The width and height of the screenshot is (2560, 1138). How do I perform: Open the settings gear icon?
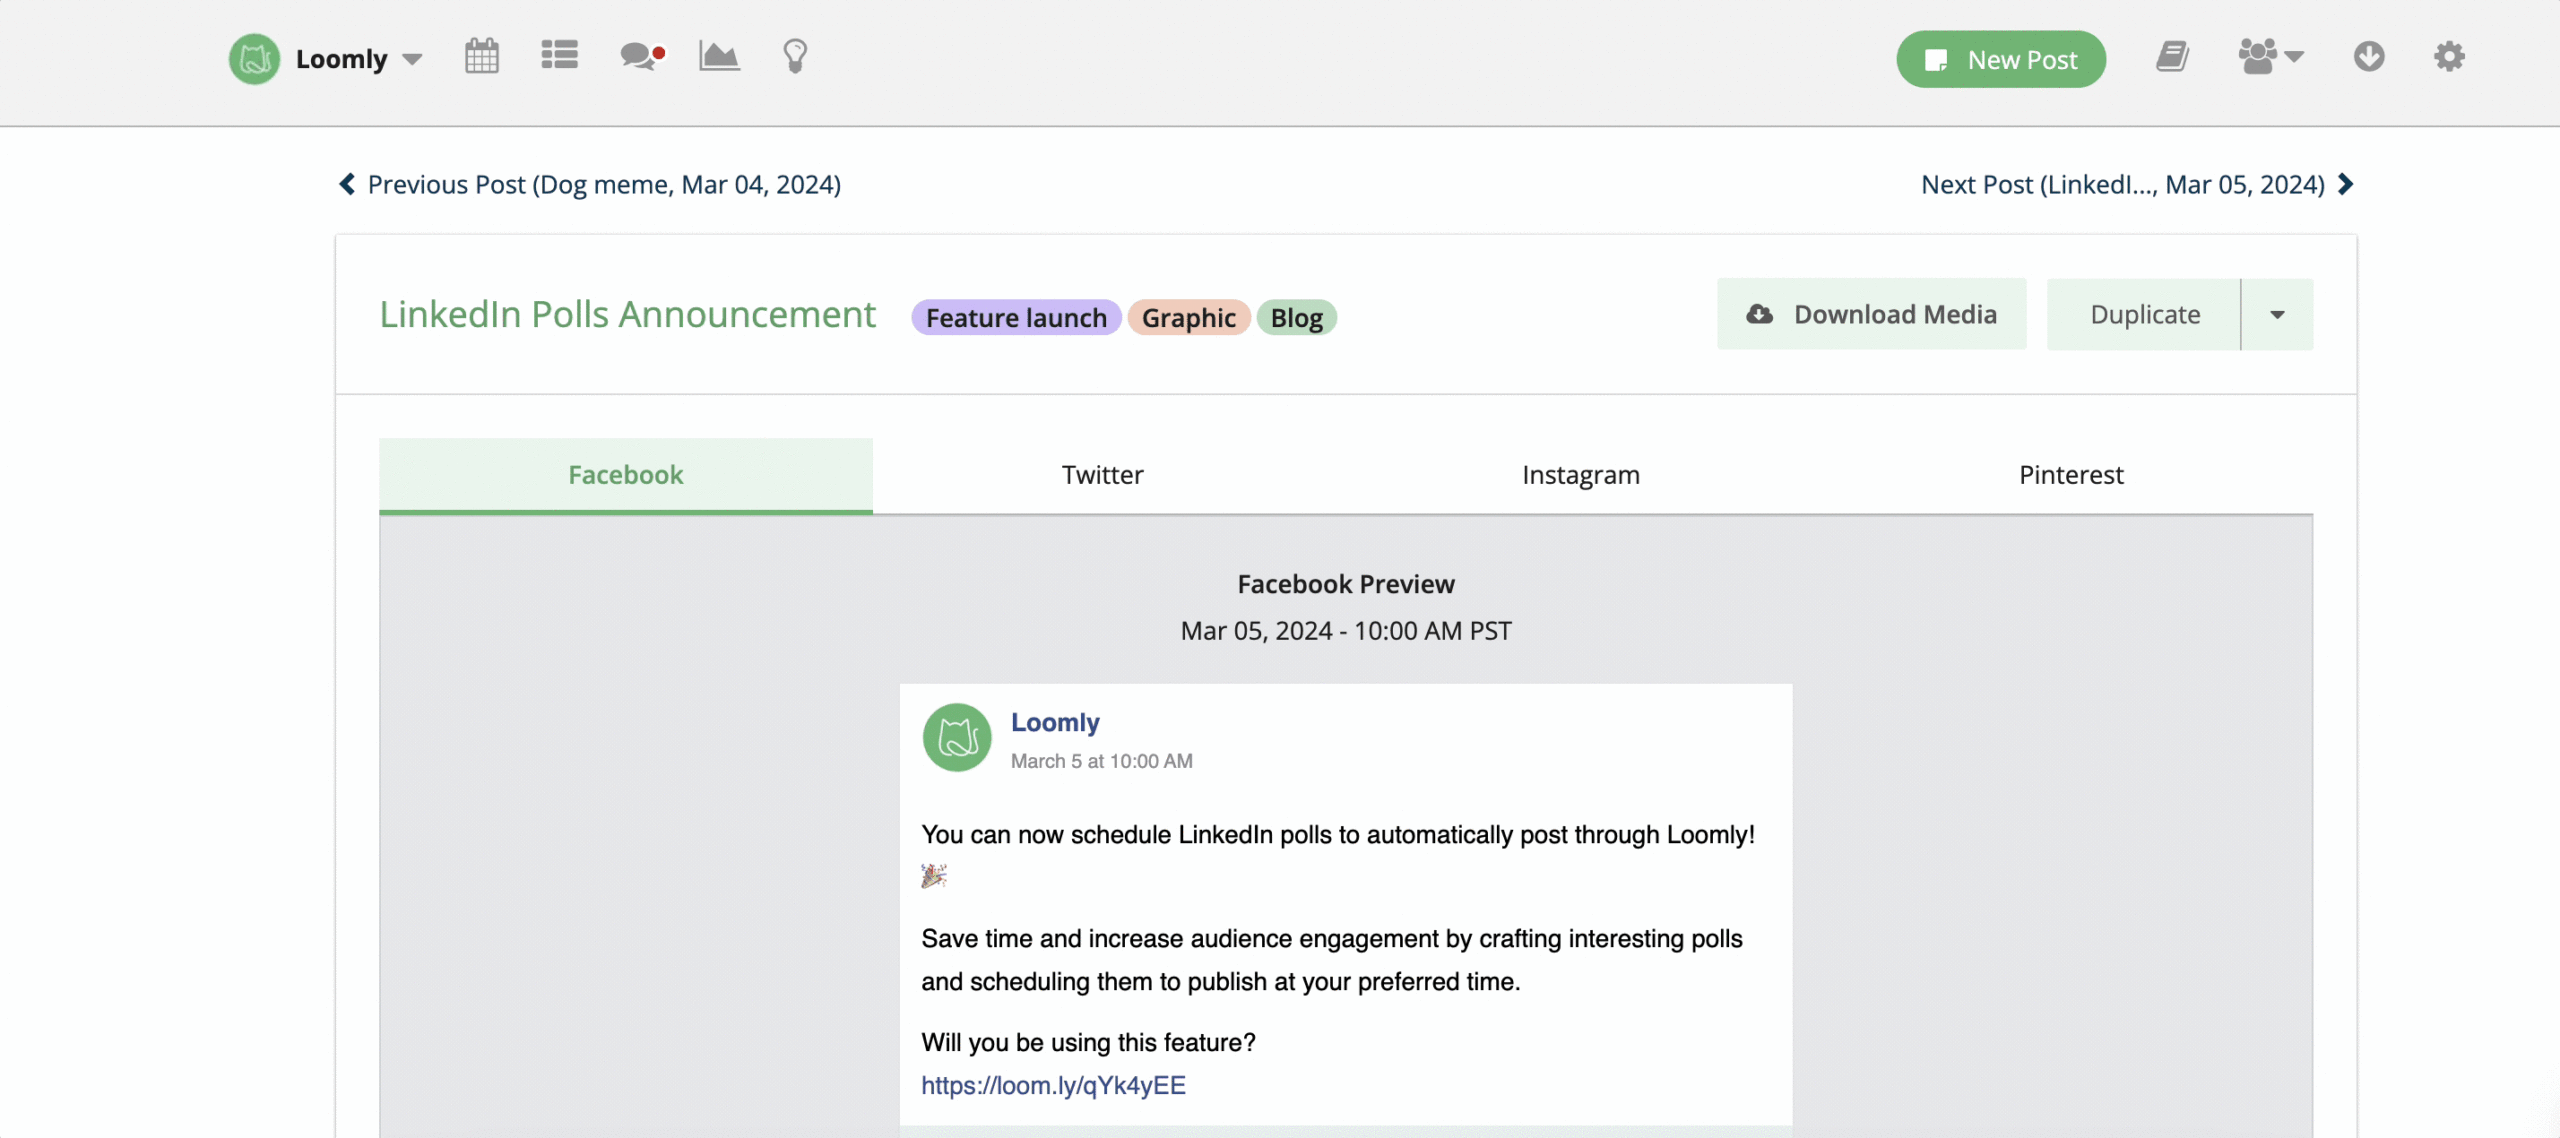coord(2449,57)
